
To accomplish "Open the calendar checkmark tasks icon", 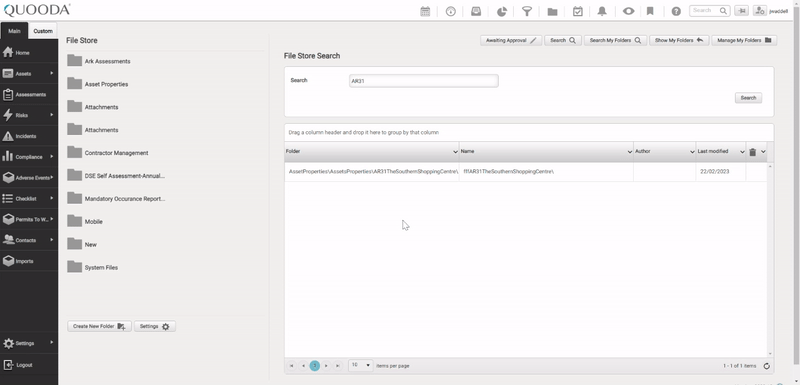I will (578, 11).
